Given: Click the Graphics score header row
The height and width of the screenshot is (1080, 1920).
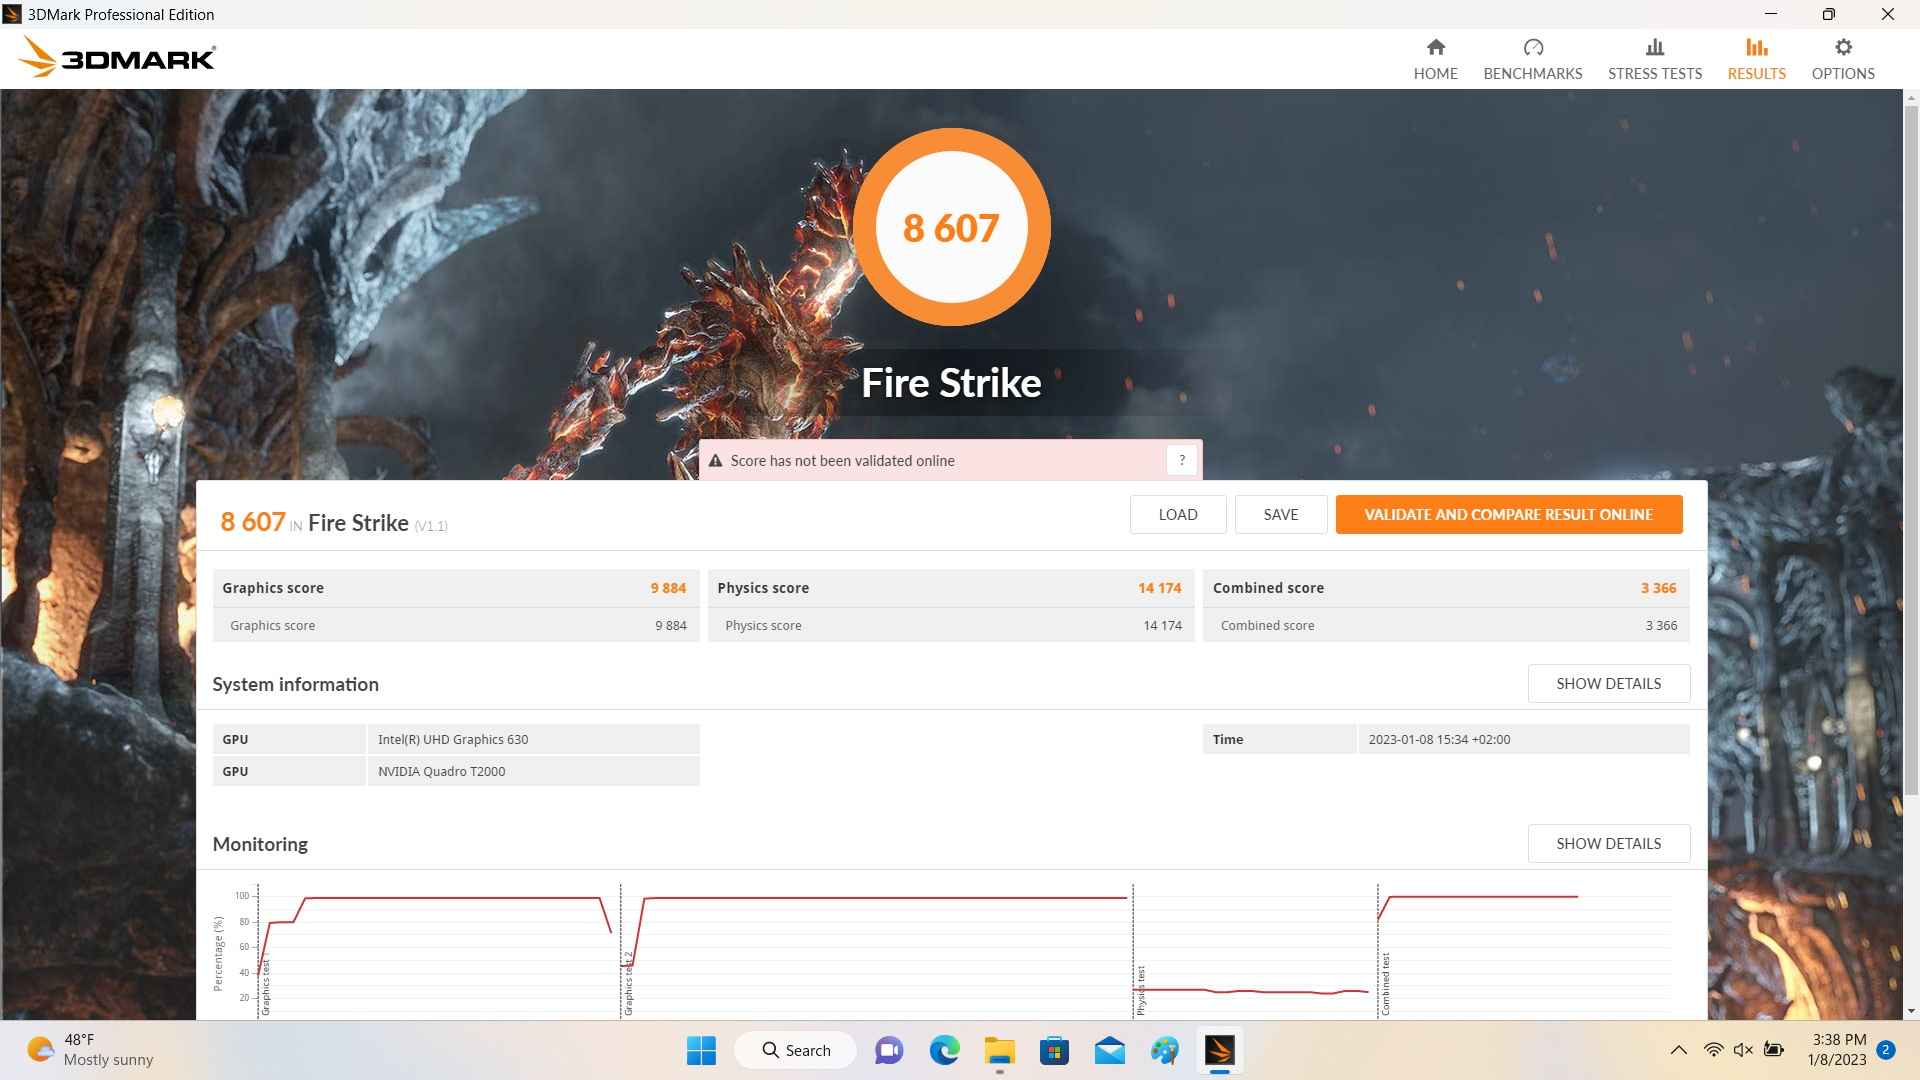Looking at the screenshot, I should (x=454, y=588).
